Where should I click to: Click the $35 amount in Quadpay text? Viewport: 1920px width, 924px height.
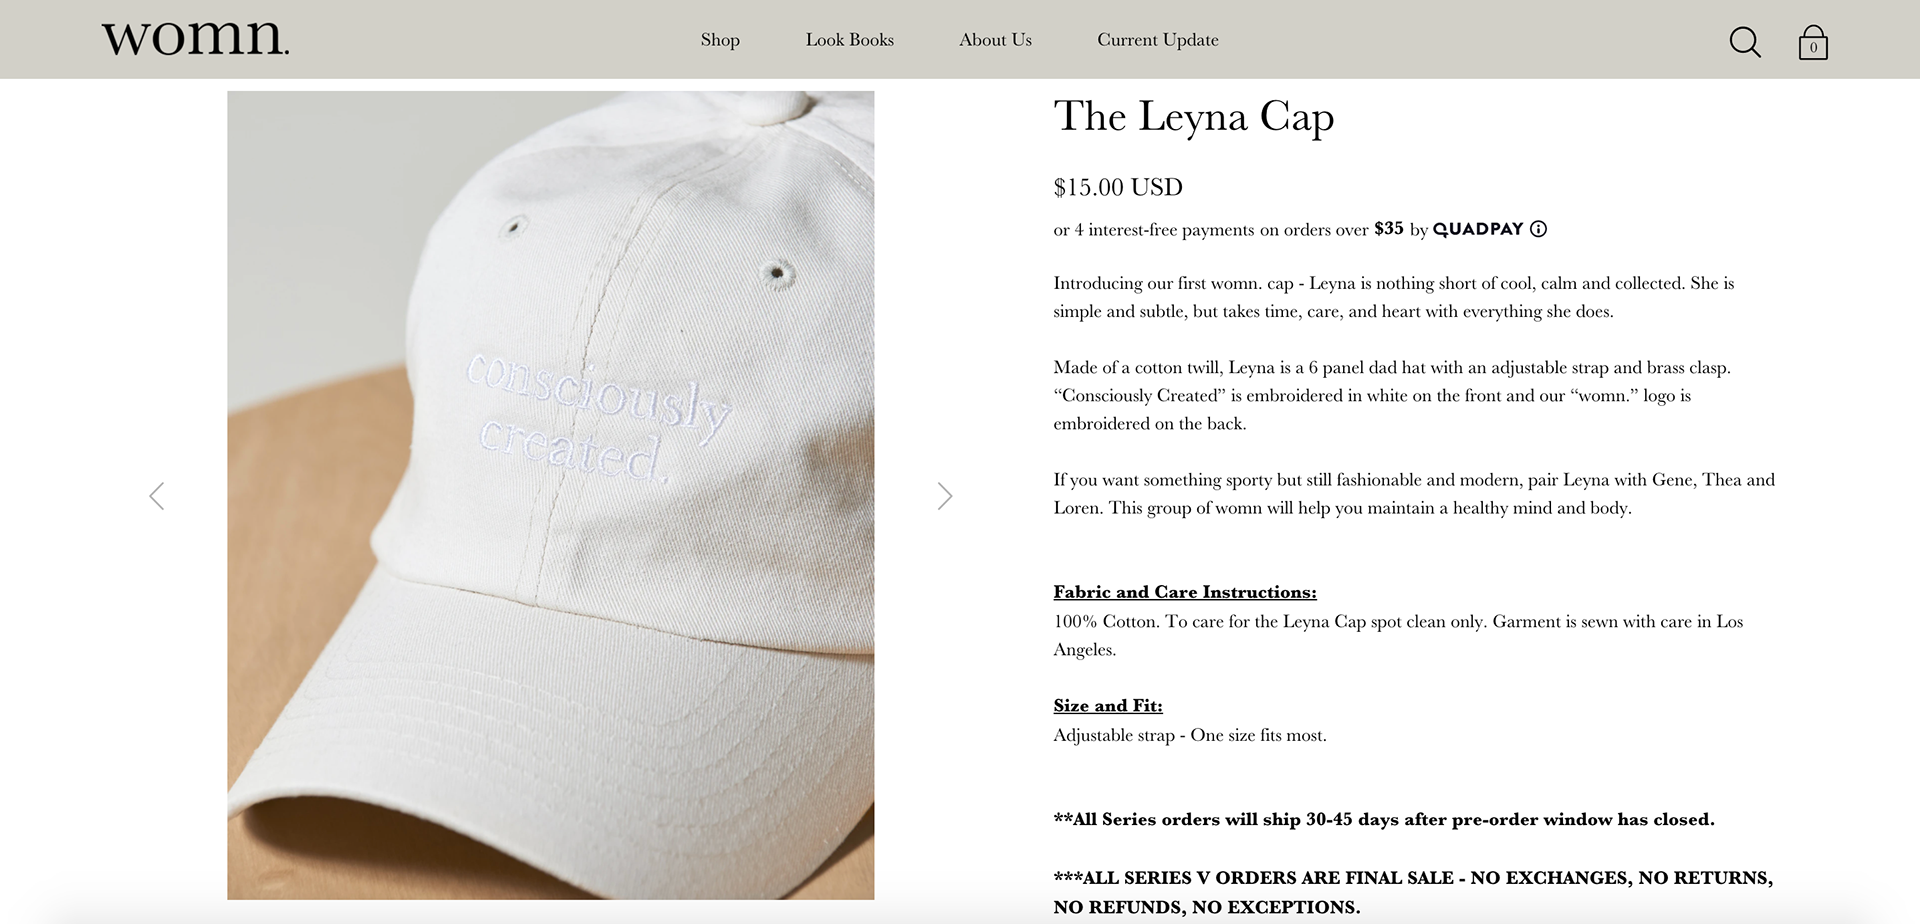(1389, 229)
